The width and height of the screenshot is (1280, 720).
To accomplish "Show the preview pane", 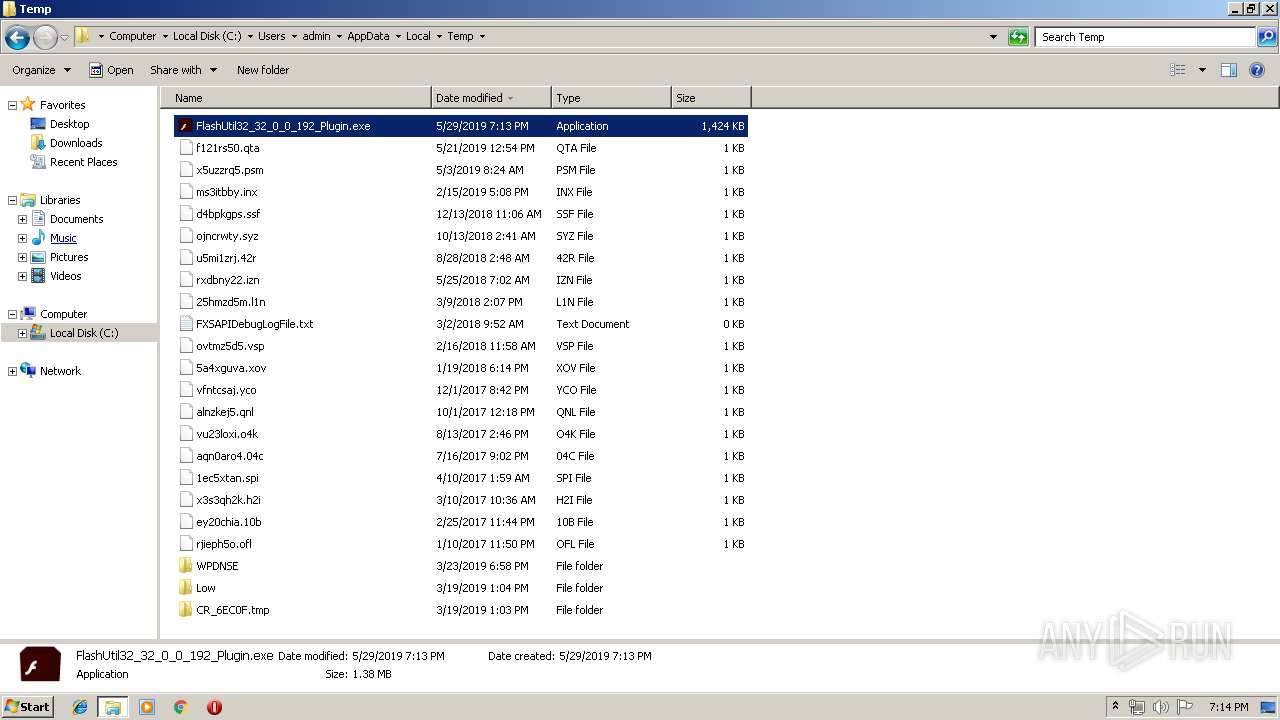I will coord(1229,70).
